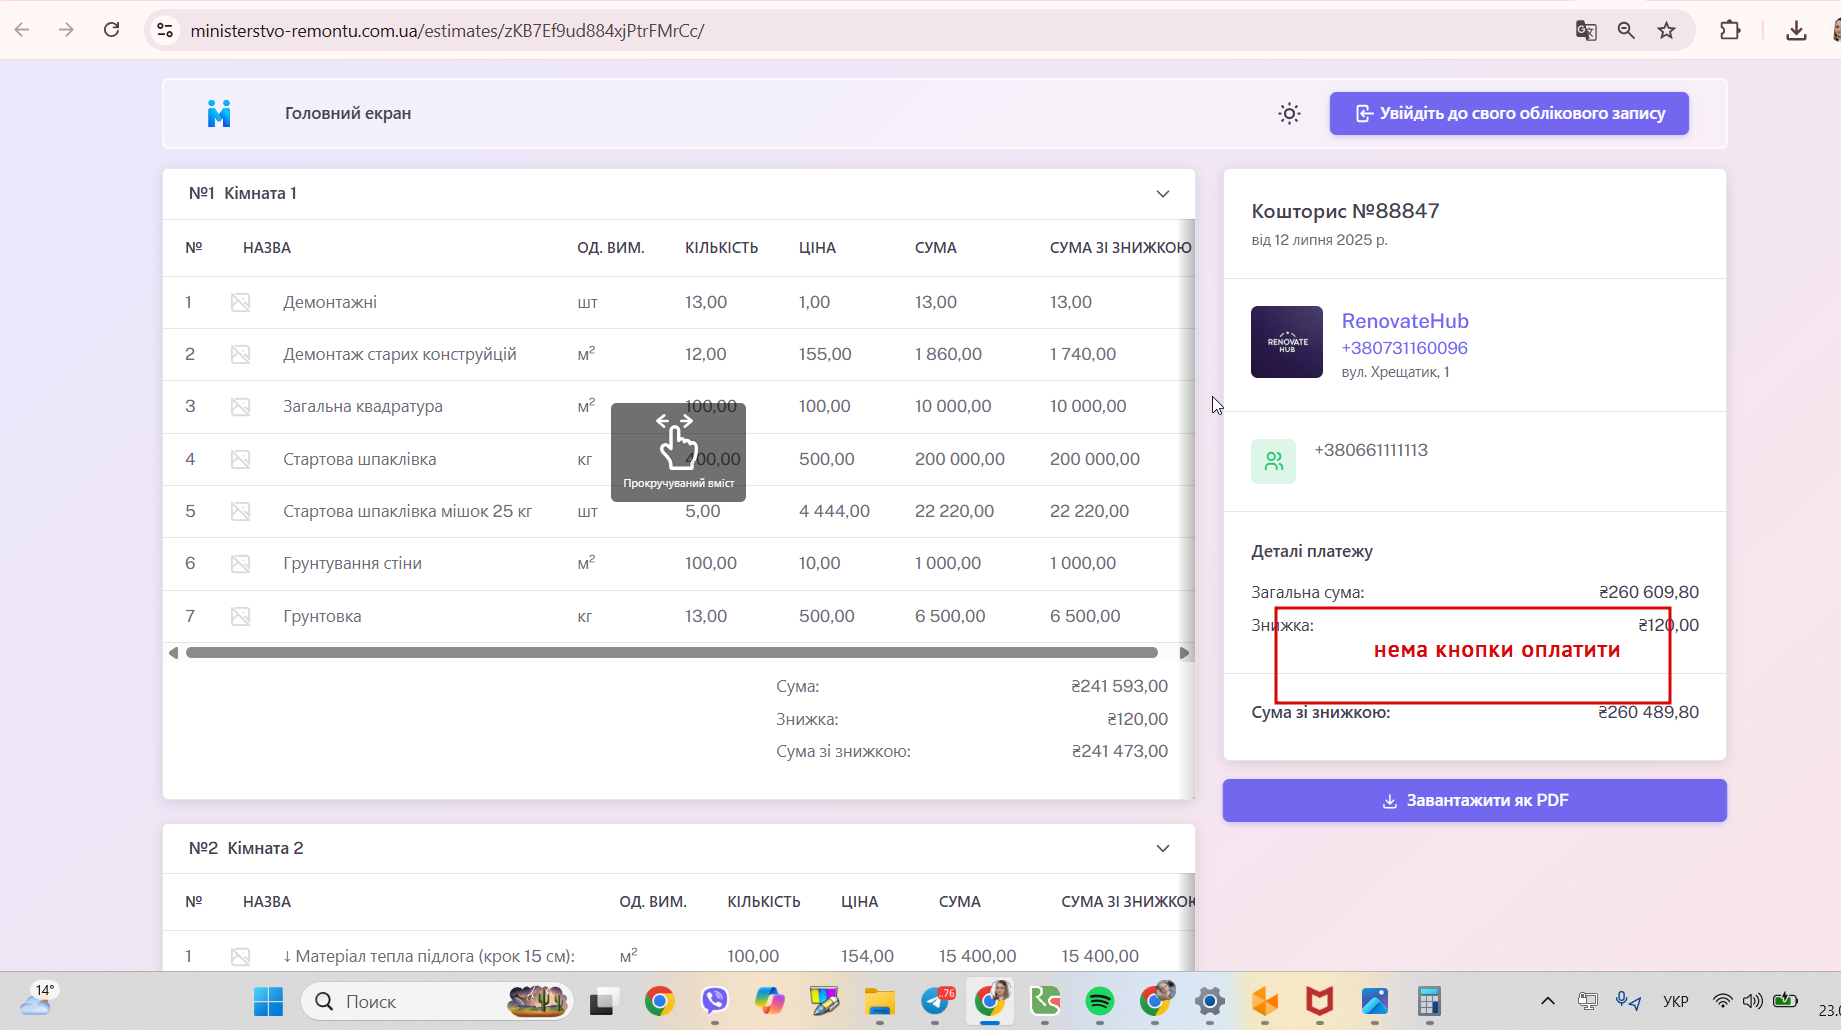
Task: Click the ЦІНА column header in Кімната 1
Action: tap(817, 248)
